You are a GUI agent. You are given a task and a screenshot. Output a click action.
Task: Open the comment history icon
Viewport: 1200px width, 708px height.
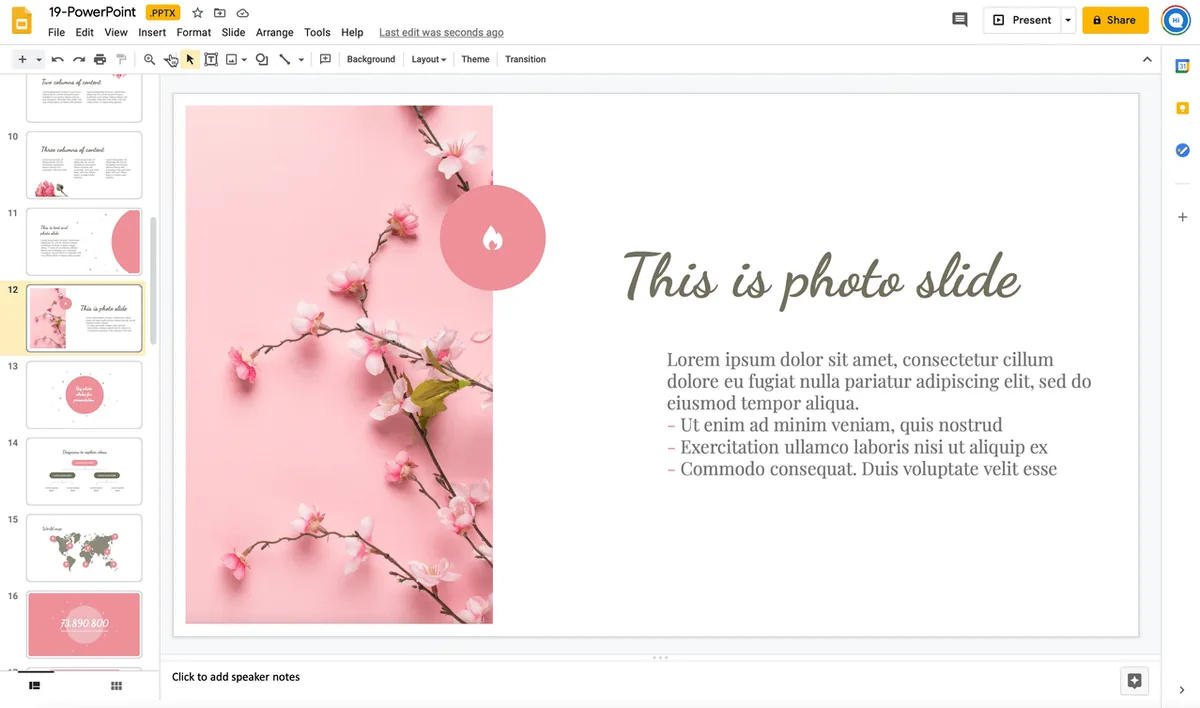(x=960, y=20)
